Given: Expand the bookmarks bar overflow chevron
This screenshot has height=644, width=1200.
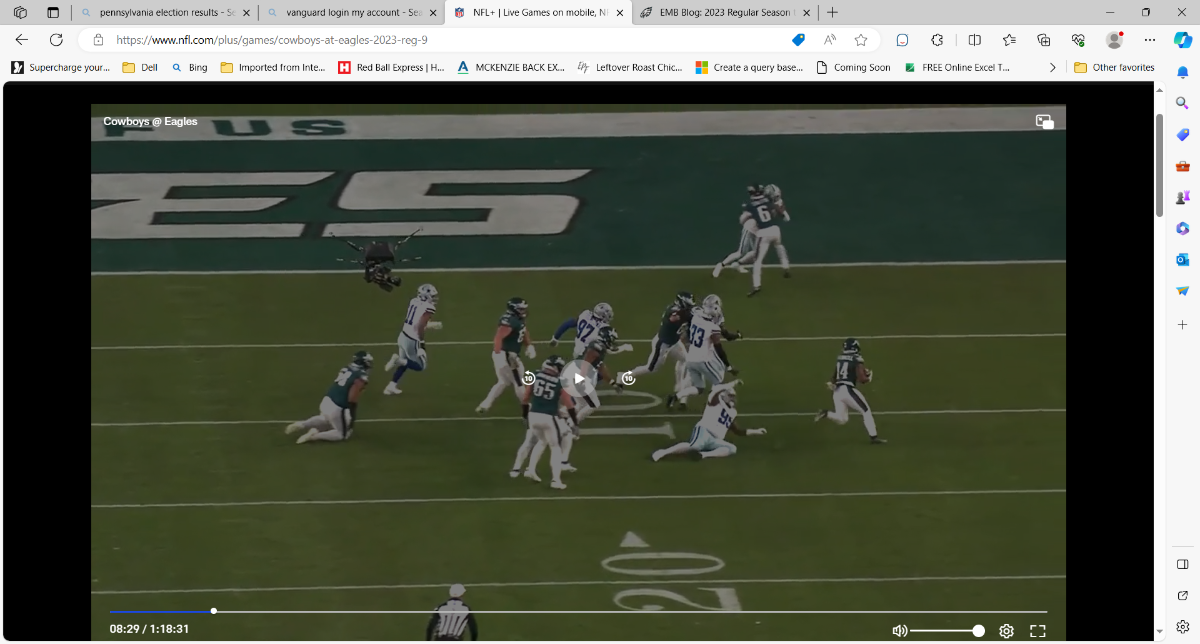Looking at the screenshot, I should coord(1052,67).
